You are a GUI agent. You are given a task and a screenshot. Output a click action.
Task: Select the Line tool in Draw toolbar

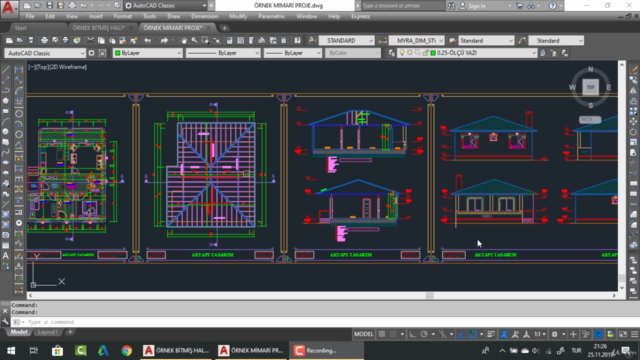(6, 70)
